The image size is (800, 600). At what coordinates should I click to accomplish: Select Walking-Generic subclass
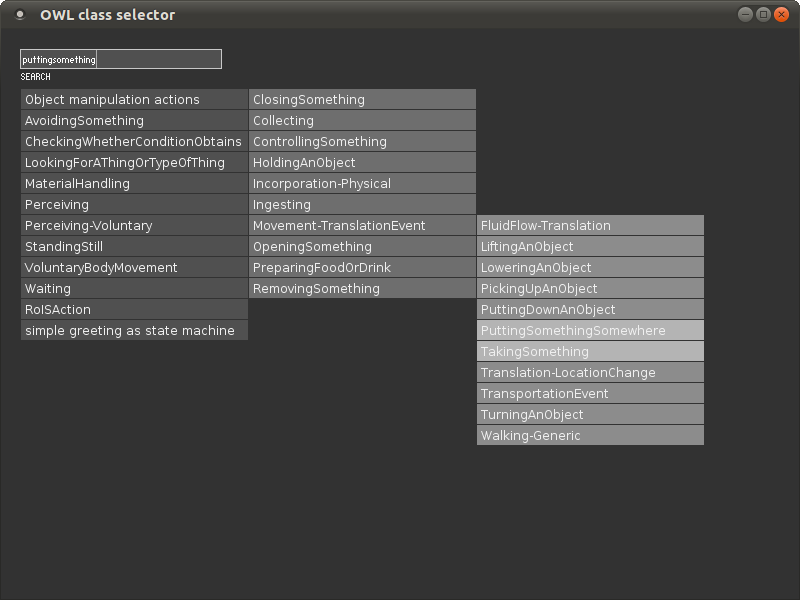coord(590,435)
